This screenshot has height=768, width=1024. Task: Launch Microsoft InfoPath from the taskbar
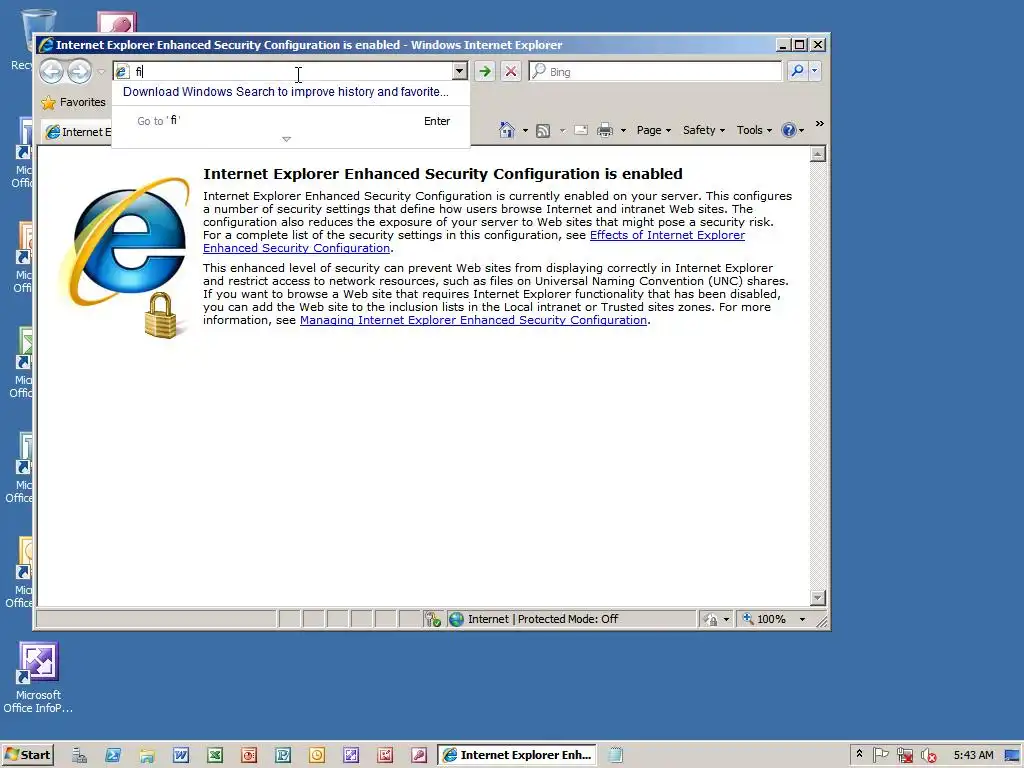pos(351,755)
